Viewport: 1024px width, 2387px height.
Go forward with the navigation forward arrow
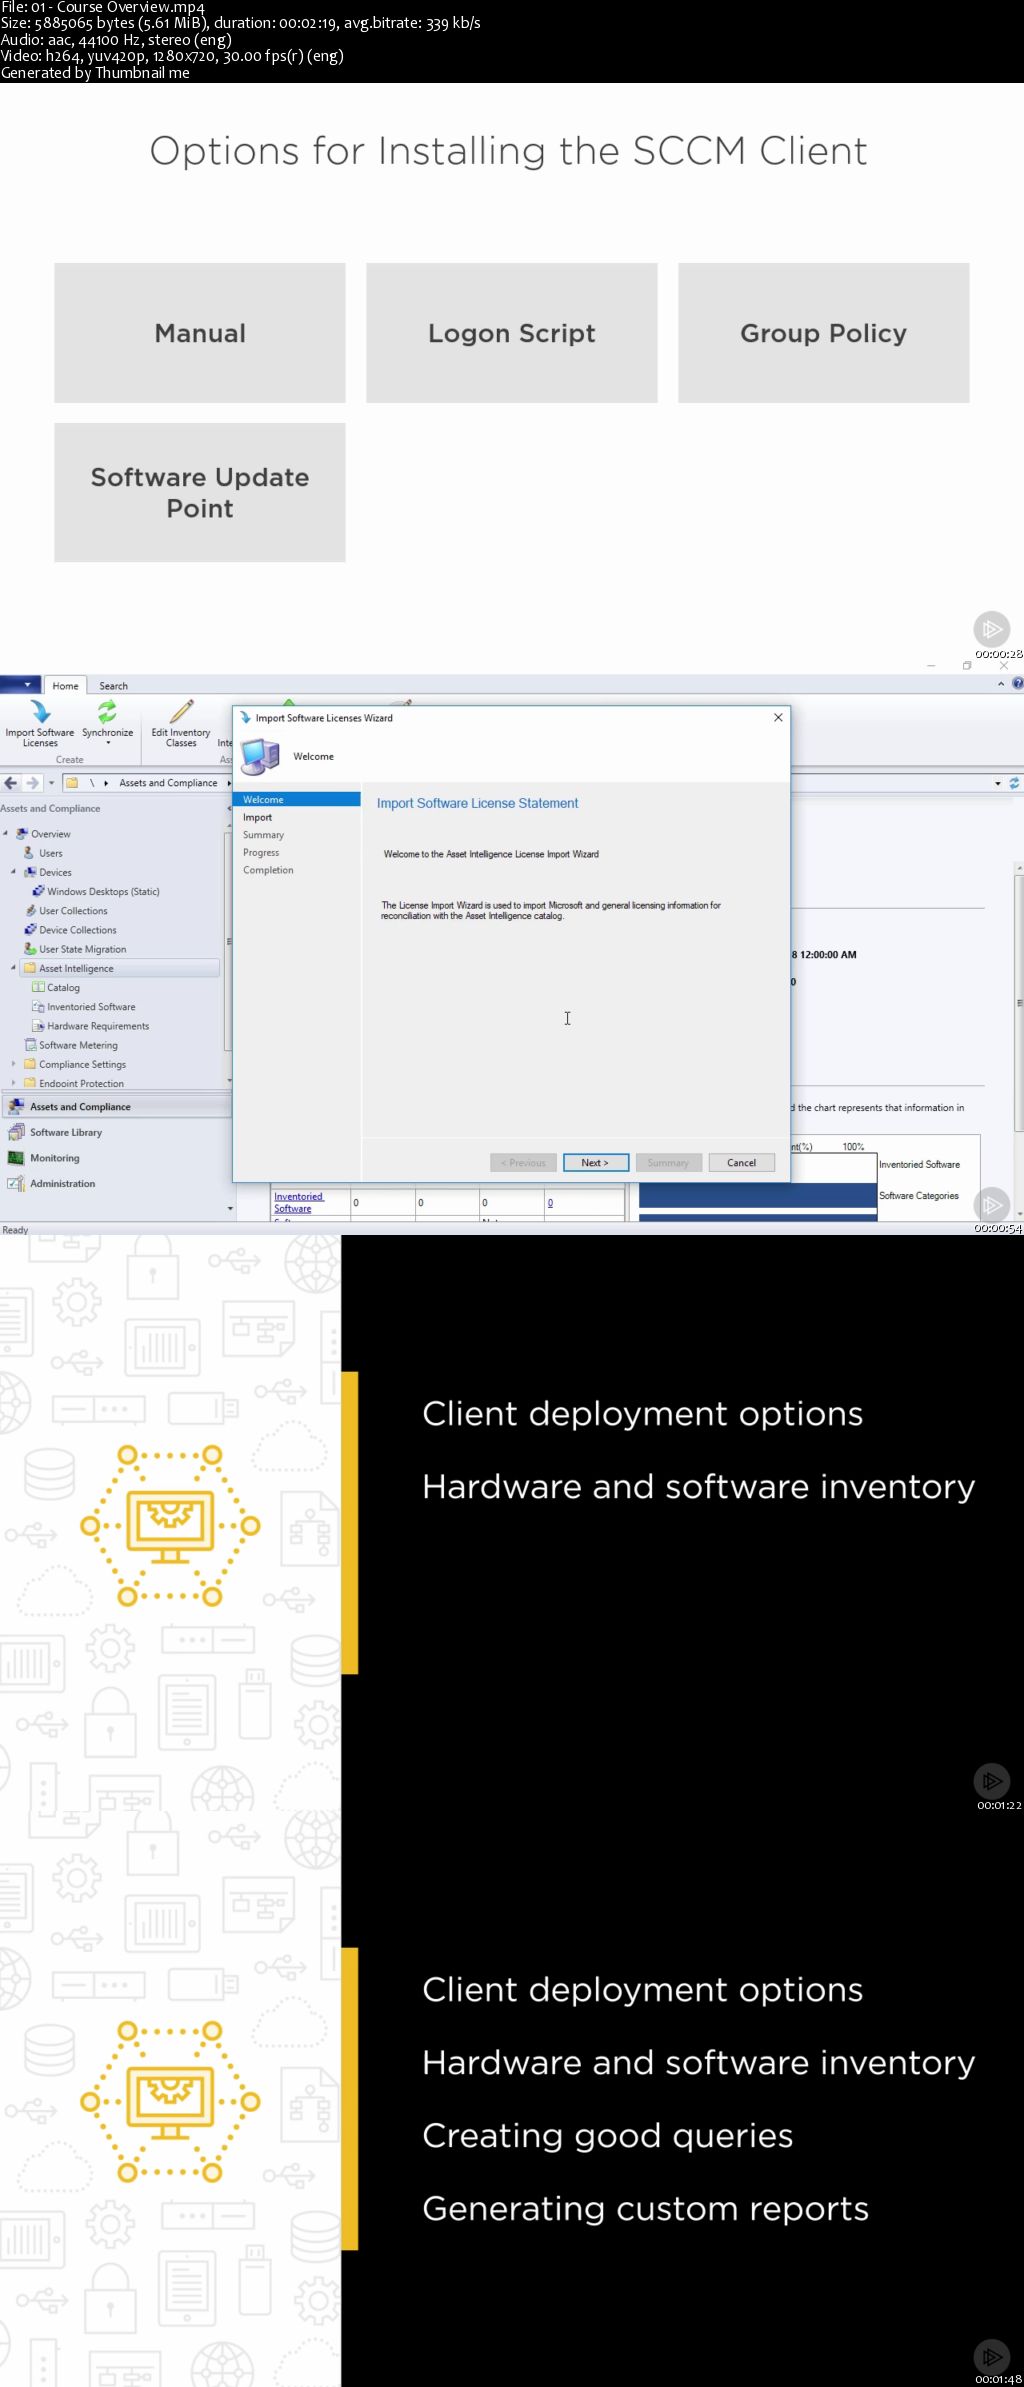[x=32, y=783]
